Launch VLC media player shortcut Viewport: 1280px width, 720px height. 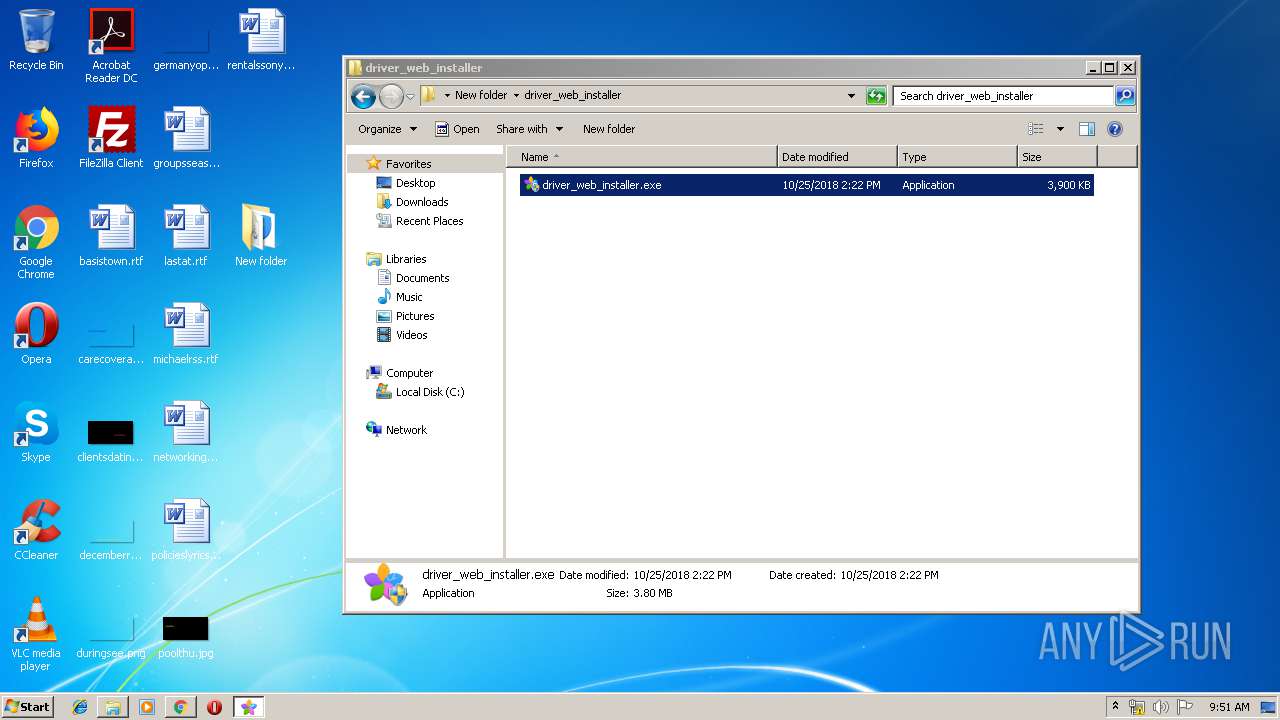(36, 634)
